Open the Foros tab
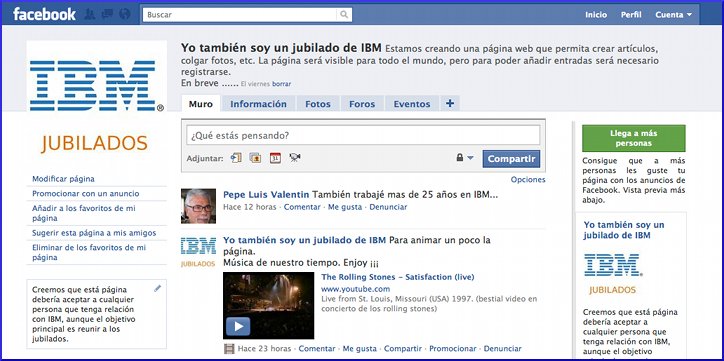The height and width of the screenshot is (361, 724). (x=362, y=104)
